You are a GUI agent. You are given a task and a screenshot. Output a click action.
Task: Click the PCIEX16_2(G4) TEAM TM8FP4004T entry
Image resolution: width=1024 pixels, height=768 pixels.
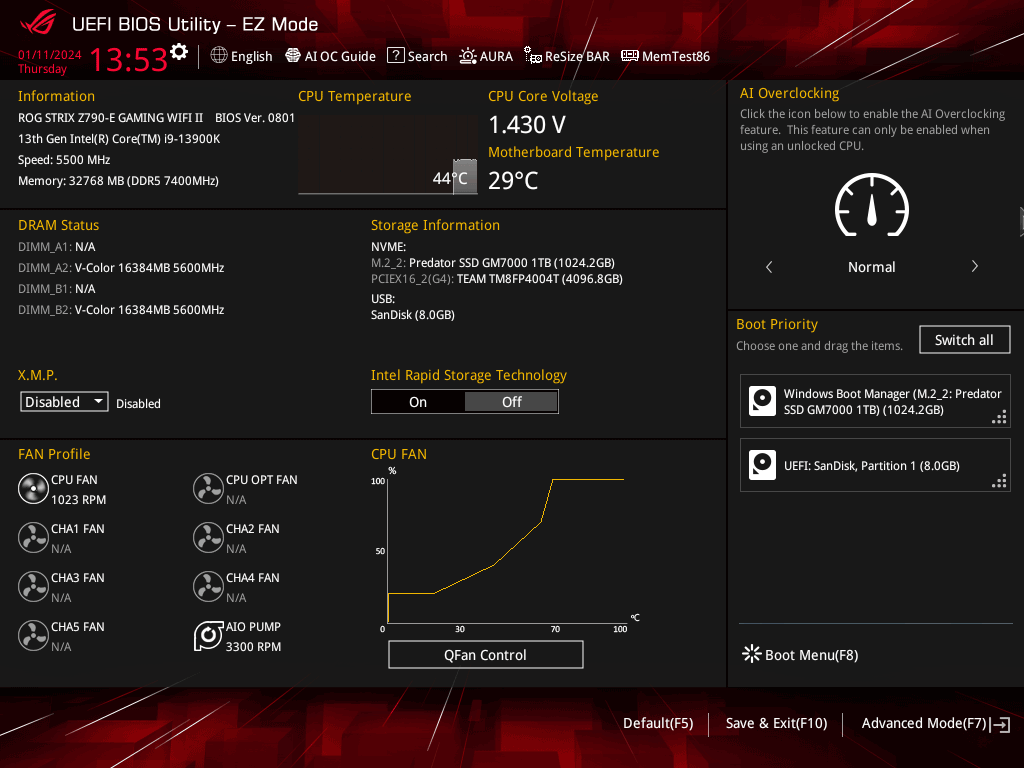496,279
